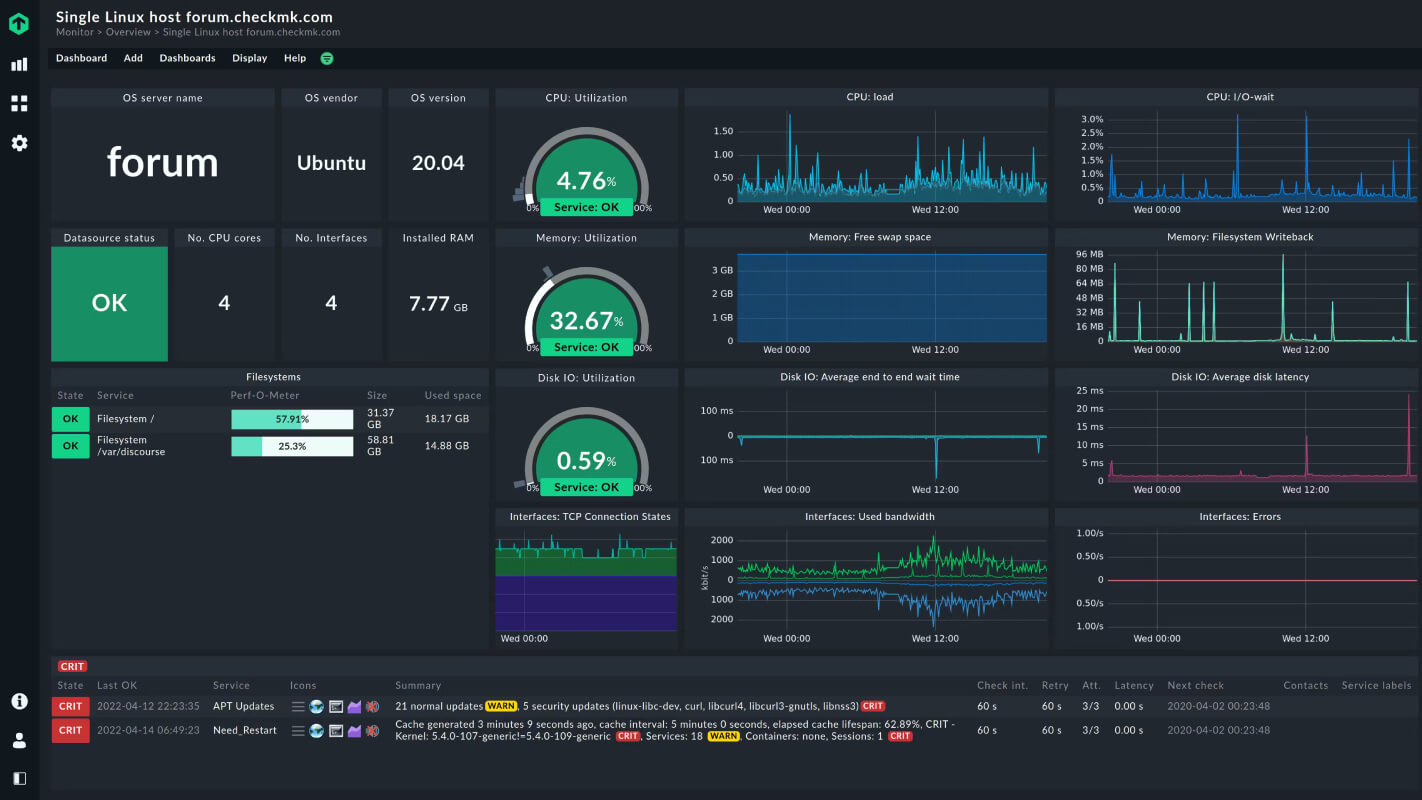Screen dimensions: 1422x800
Task: Toggle the sidebar panel icon at bottom left
Action: [x=19, y=778]
